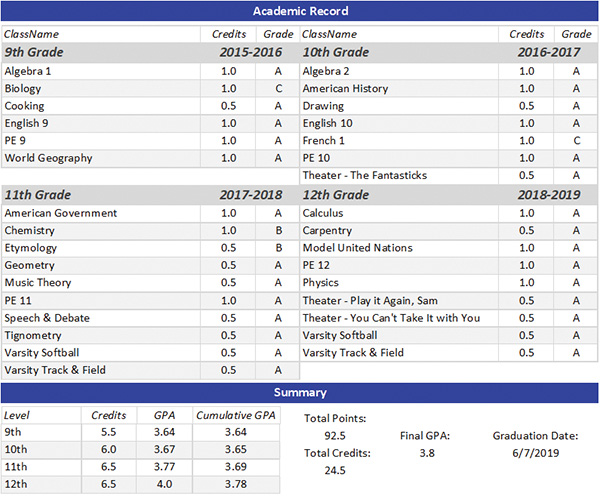Image resolution: width=600 pixels, height=496 pixels.
Task: Select 11th grade Varsity Softball entry
Action: (42, 352)
